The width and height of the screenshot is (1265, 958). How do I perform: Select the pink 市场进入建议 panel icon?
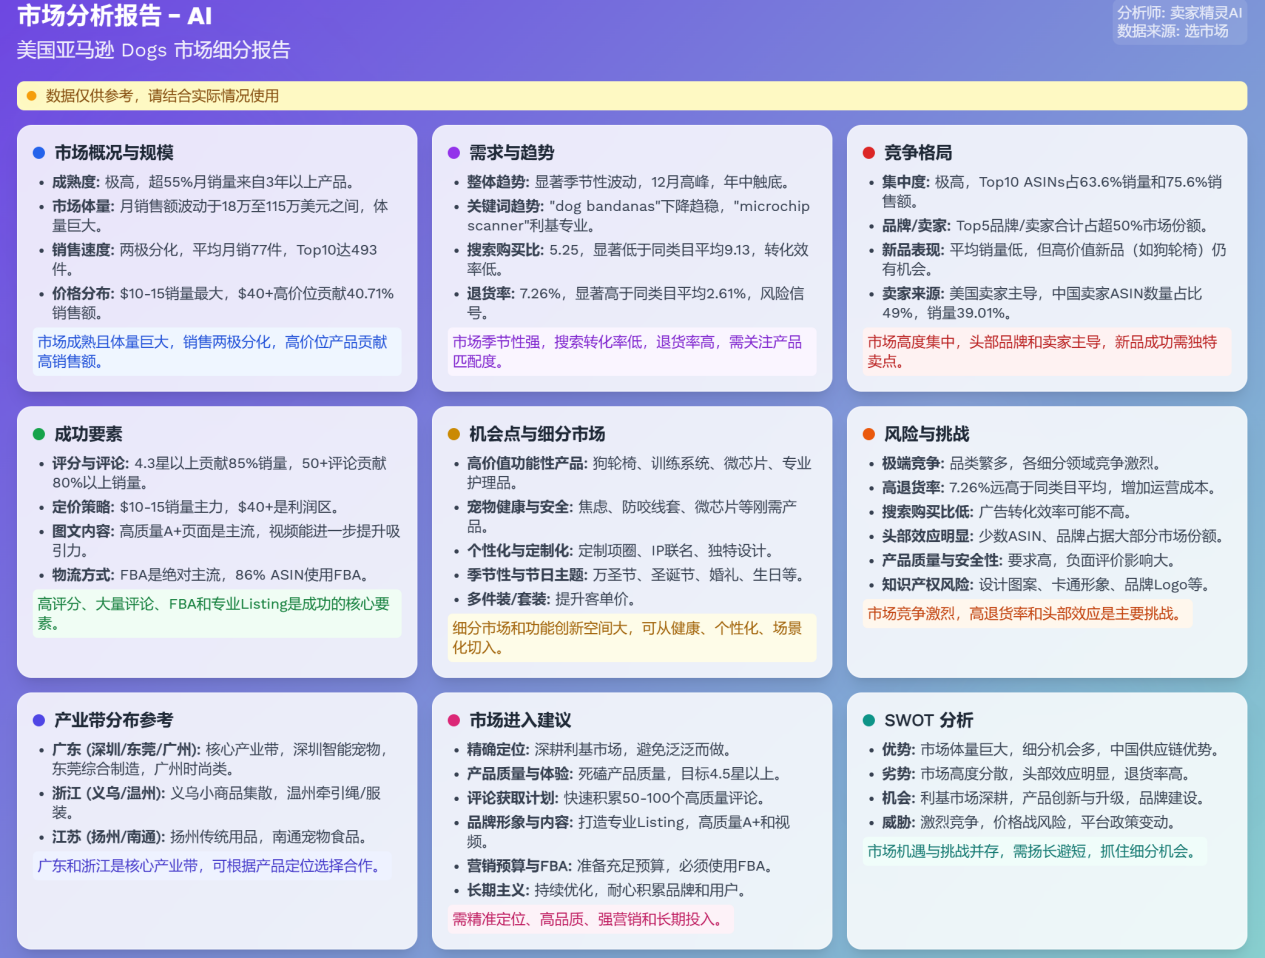[x=454, y=719]
